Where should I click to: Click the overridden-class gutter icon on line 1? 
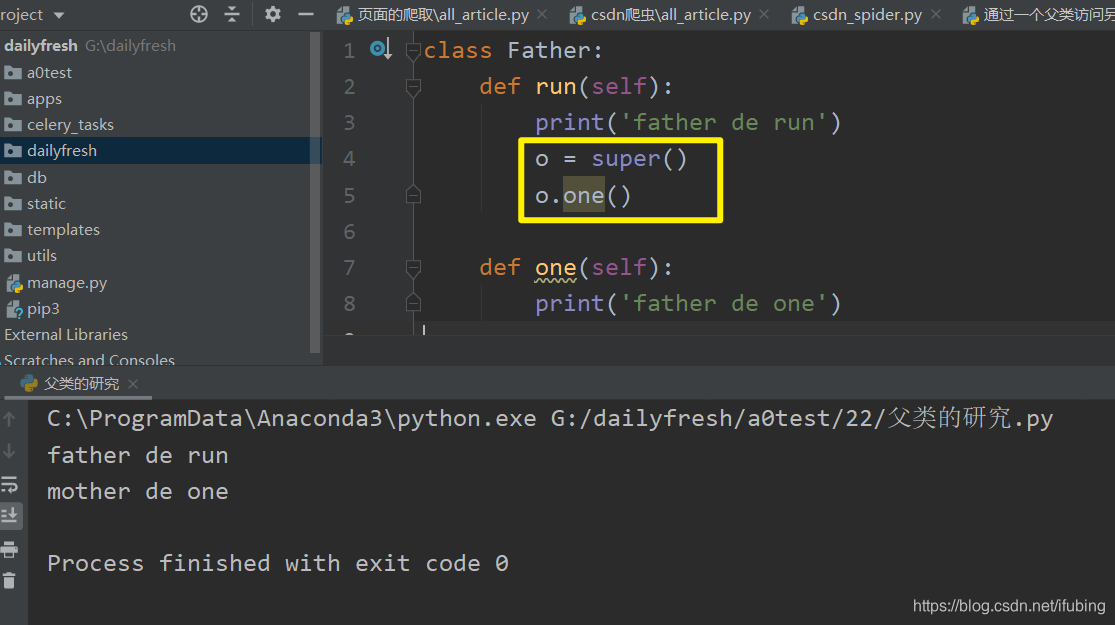(x=380, y=49)
